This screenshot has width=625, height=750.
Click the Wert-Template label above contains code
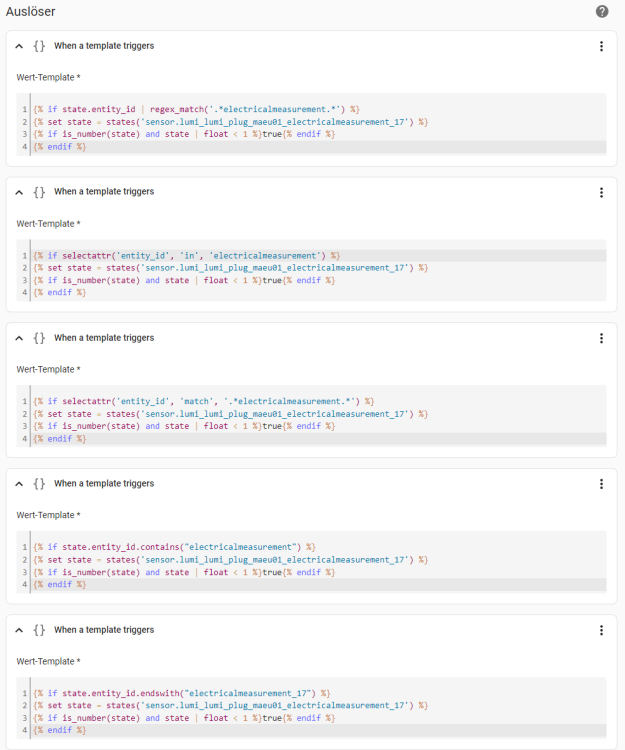click(x=48, y=515)
